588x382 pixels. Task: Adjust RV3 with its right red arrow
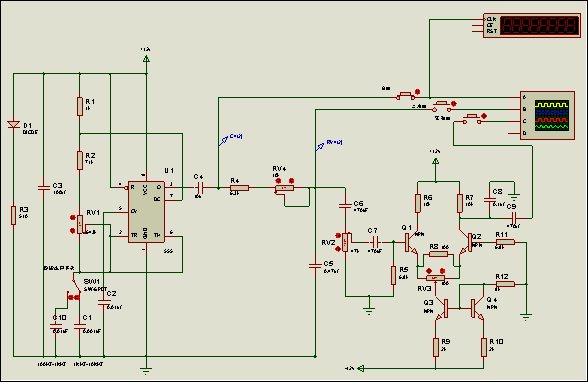pos(442,271)
